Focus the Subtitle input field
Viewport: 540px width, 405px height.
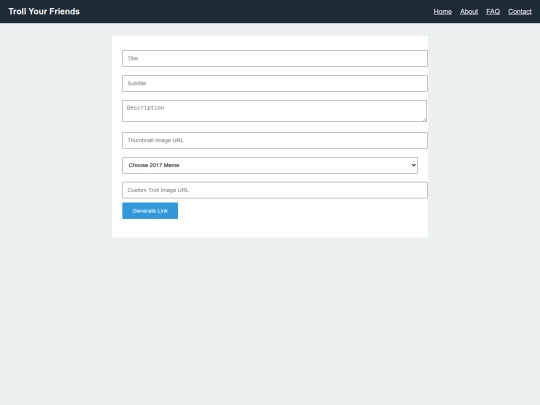[275, 83]
